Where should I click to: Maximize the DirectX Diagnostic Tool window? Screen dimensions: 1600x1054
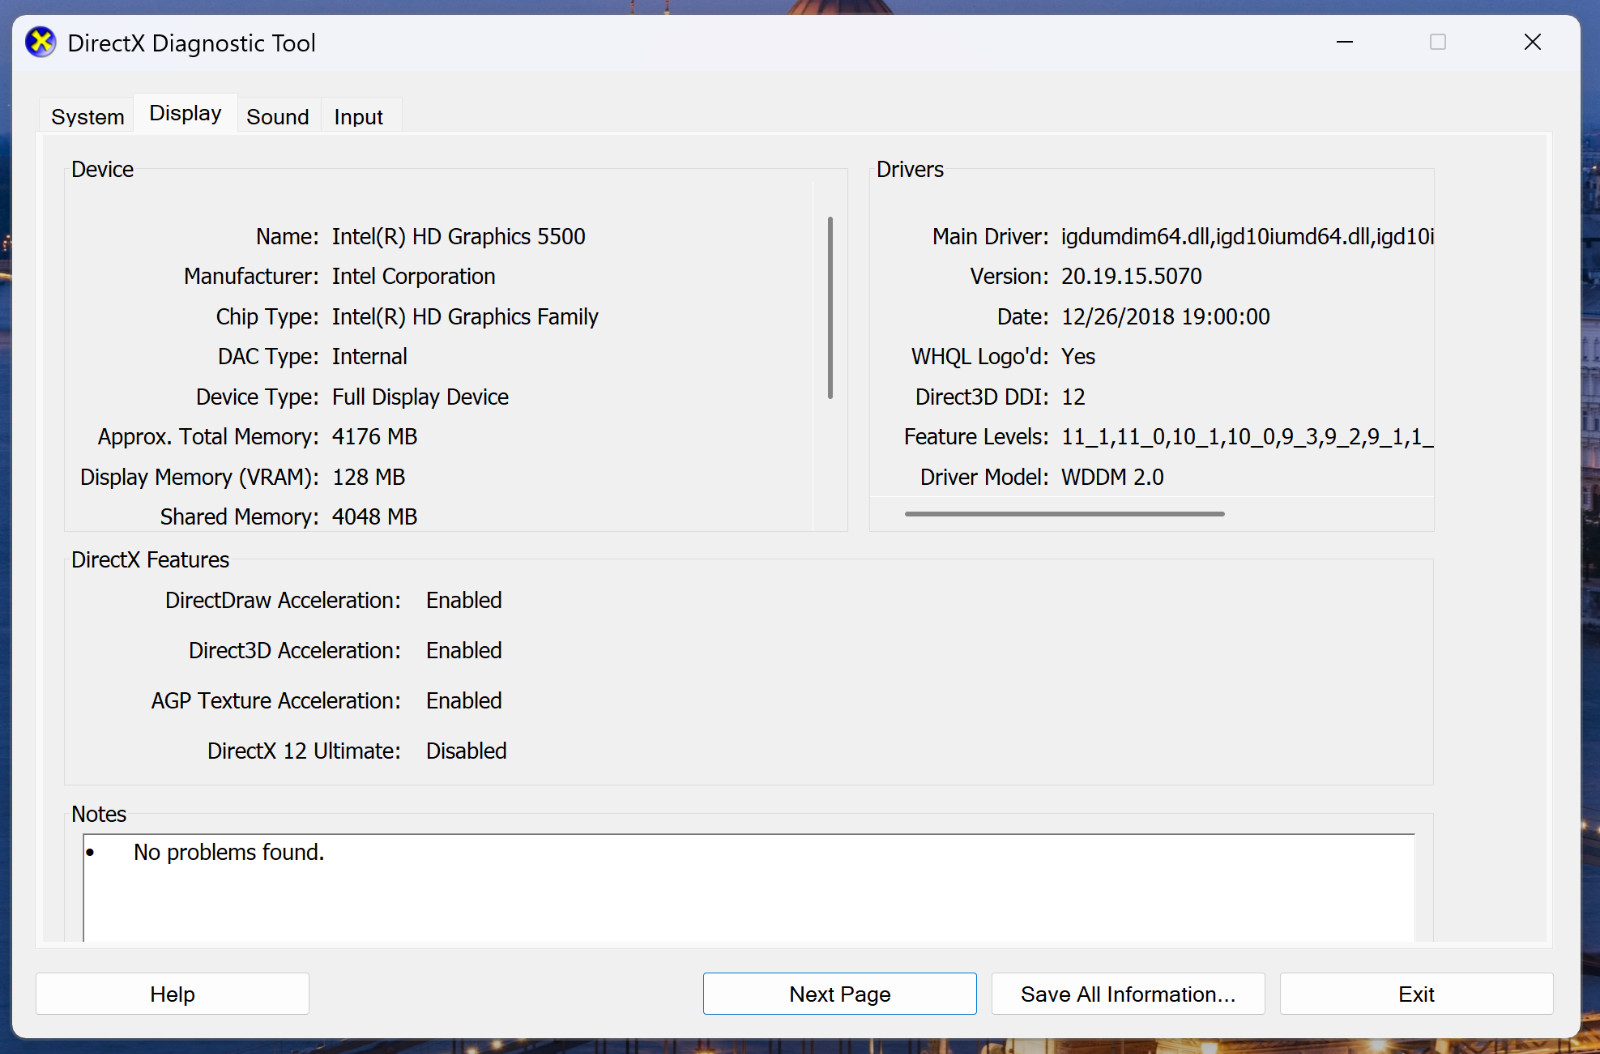[x=1438, y=42]
